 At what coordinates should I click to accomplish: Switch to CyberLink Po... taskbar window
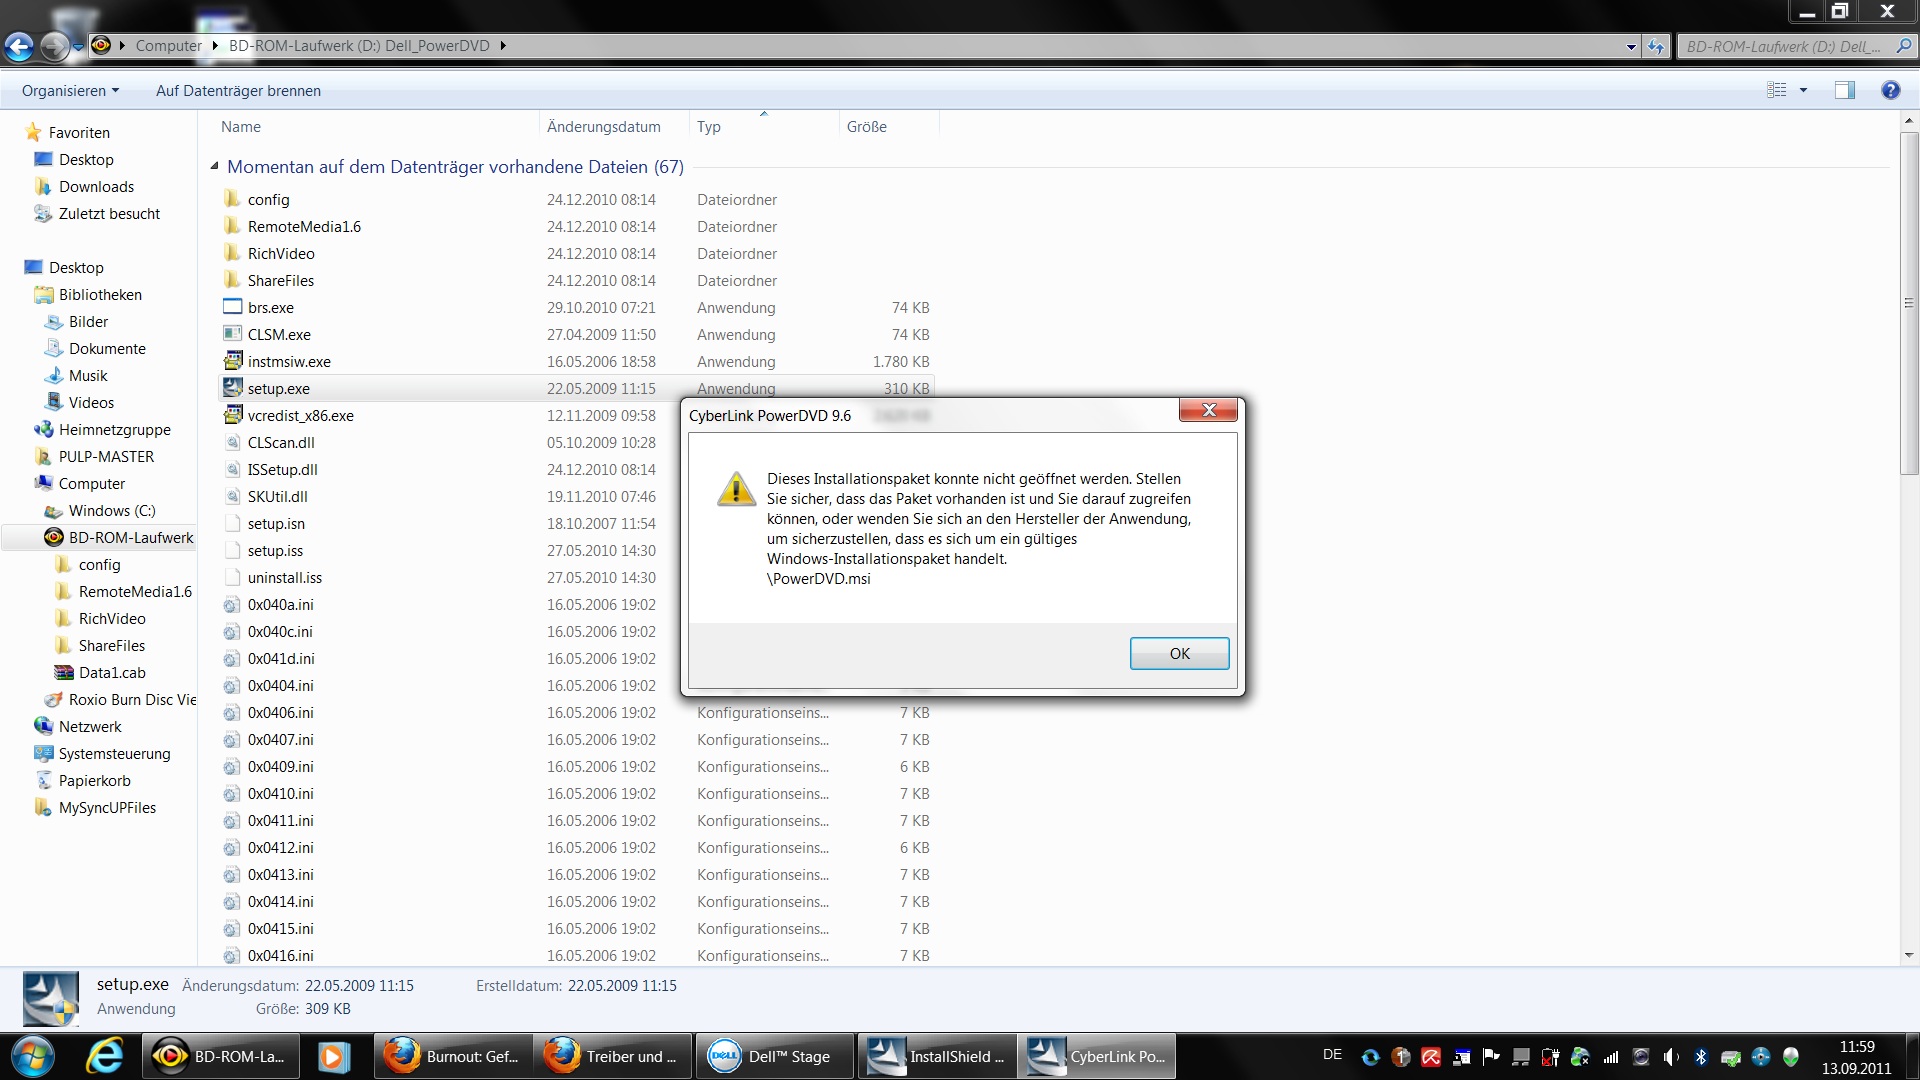(x=1096, y=1056)
